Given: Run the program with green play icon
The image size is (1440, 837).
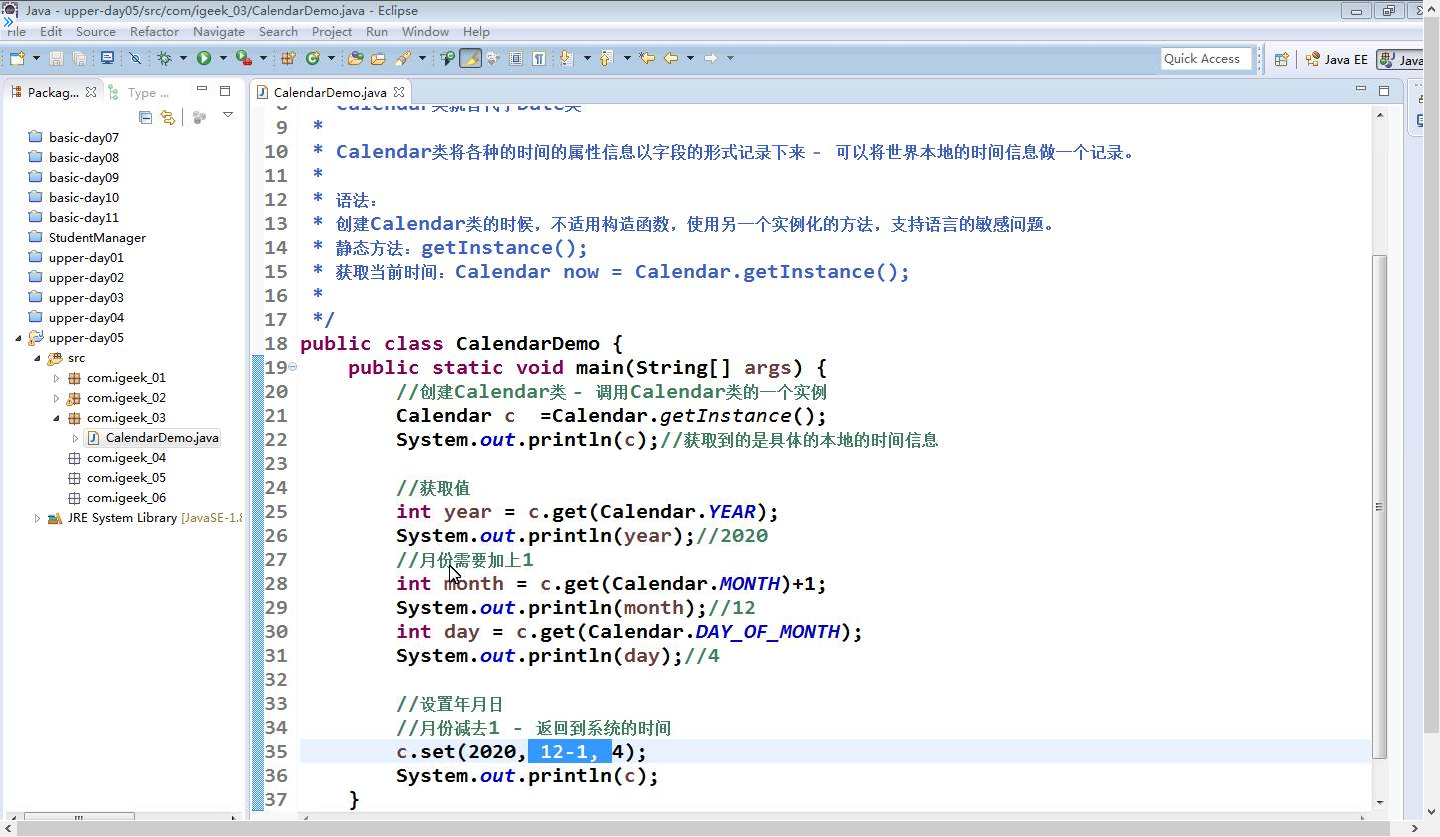Looking at the screenshot, I should pos(204,59).
